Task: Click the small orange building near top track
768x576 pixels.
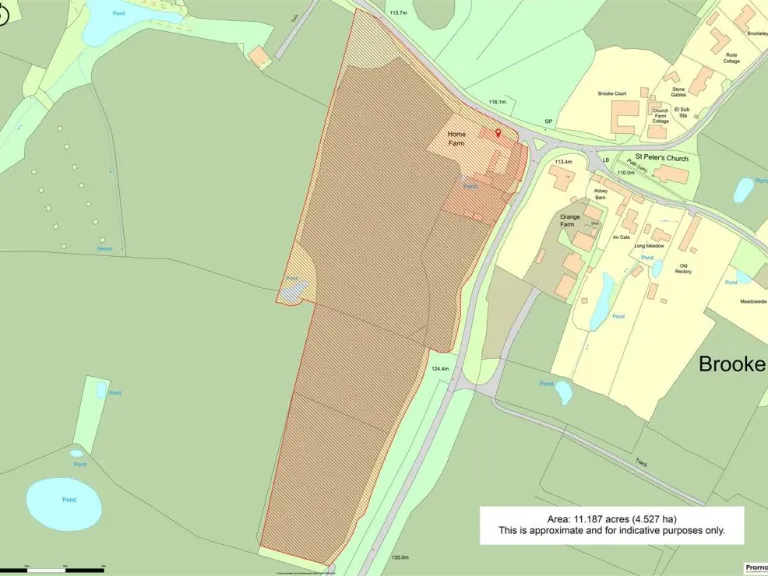Action: pos(260,58)
